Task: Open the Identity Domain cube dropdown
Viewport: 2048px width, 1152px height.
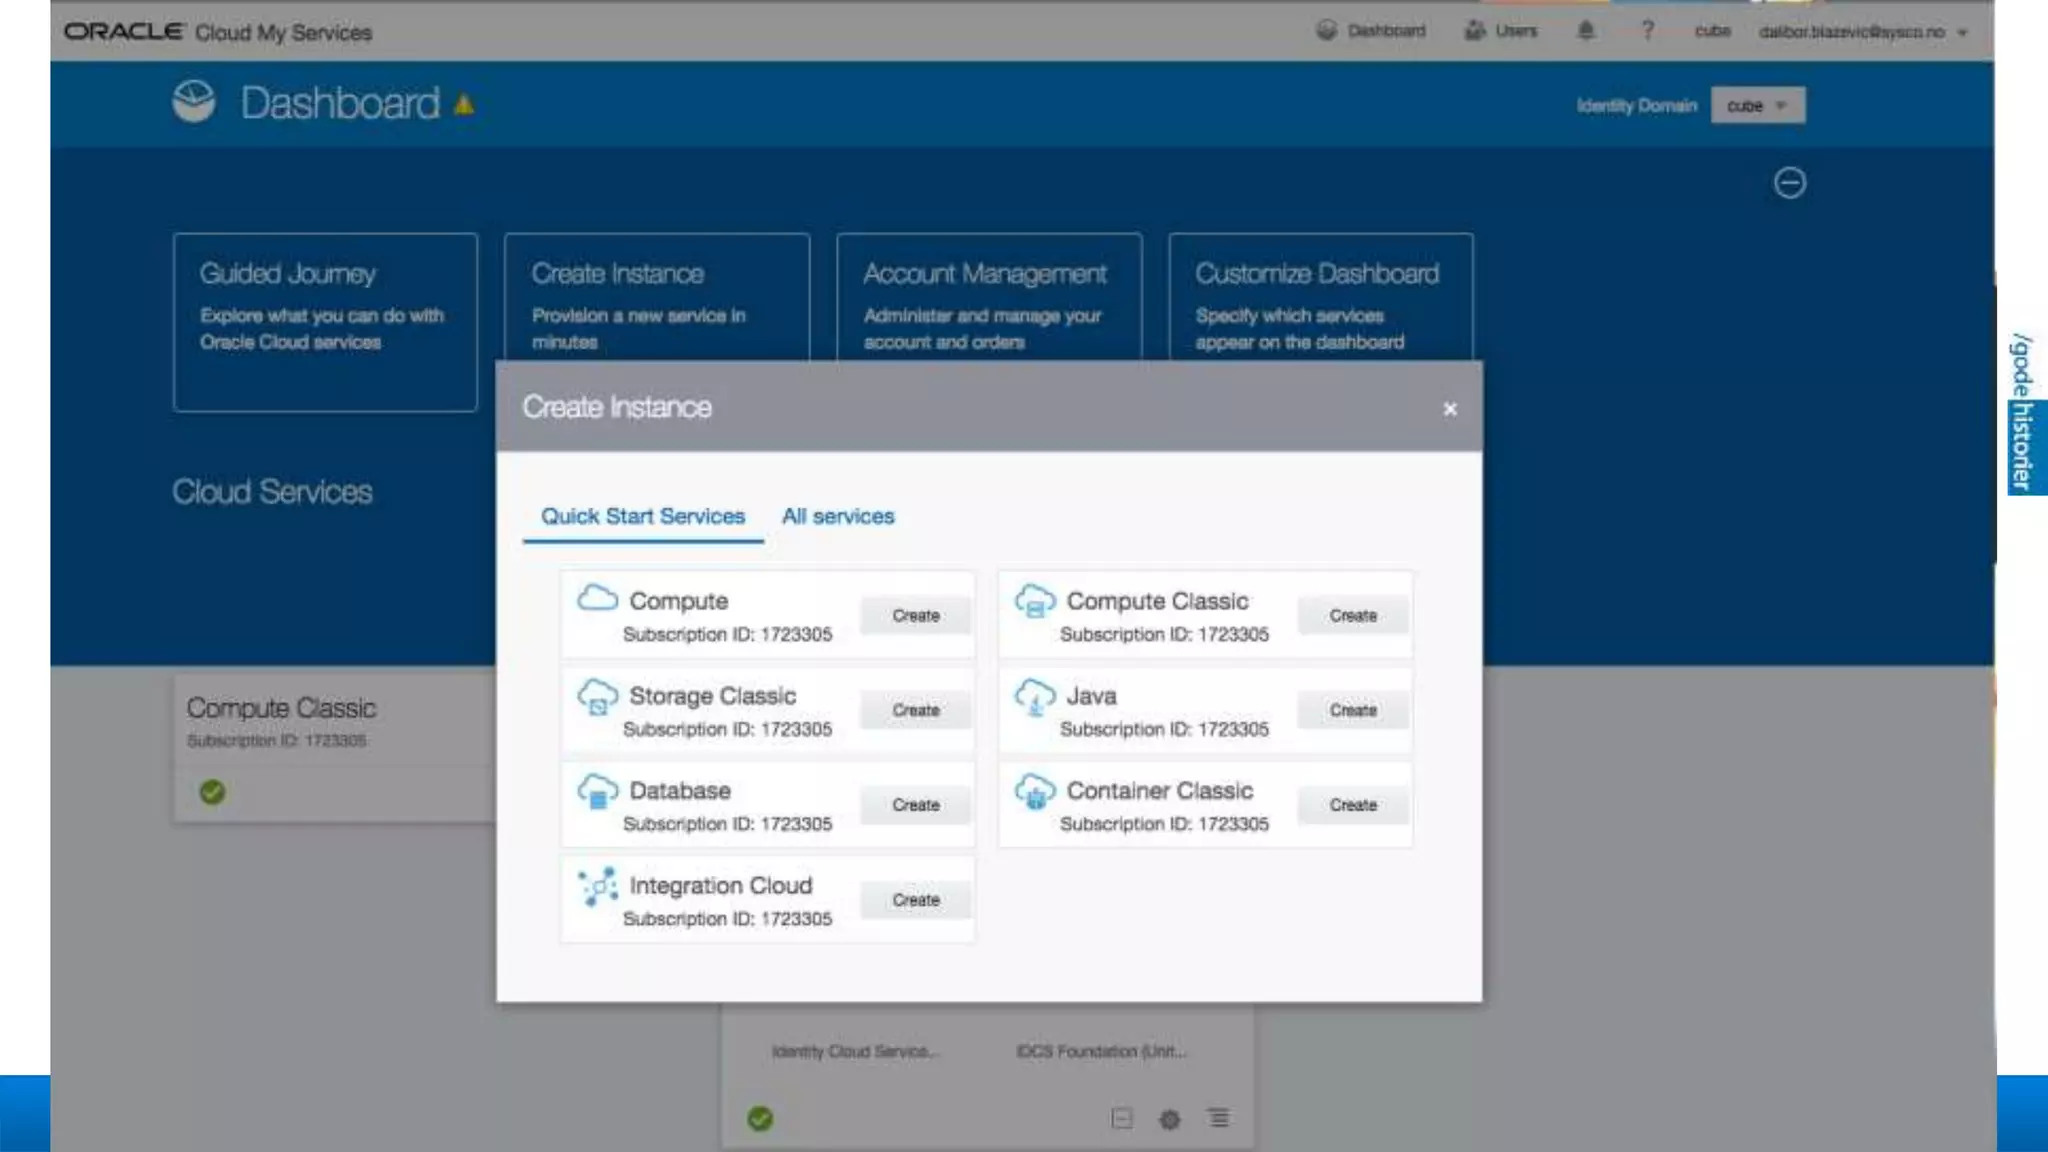Action: tap(1757, 105)
